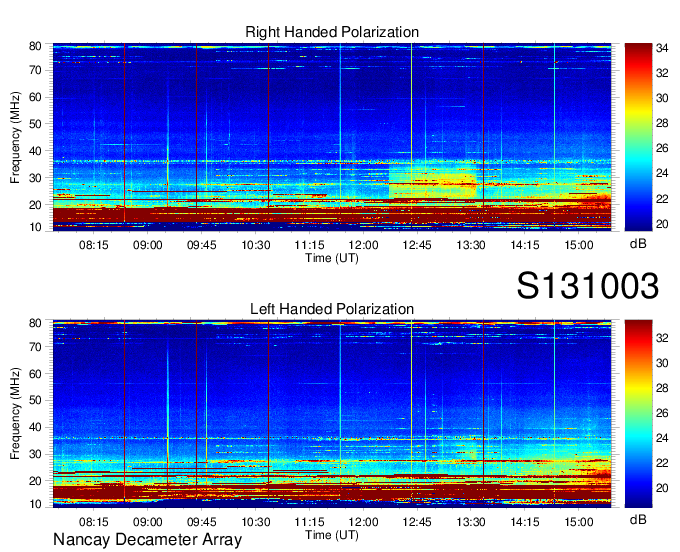Click the 24 value on upper color bar
Viewport: 680px width, 552px height.
pos(662,173)
